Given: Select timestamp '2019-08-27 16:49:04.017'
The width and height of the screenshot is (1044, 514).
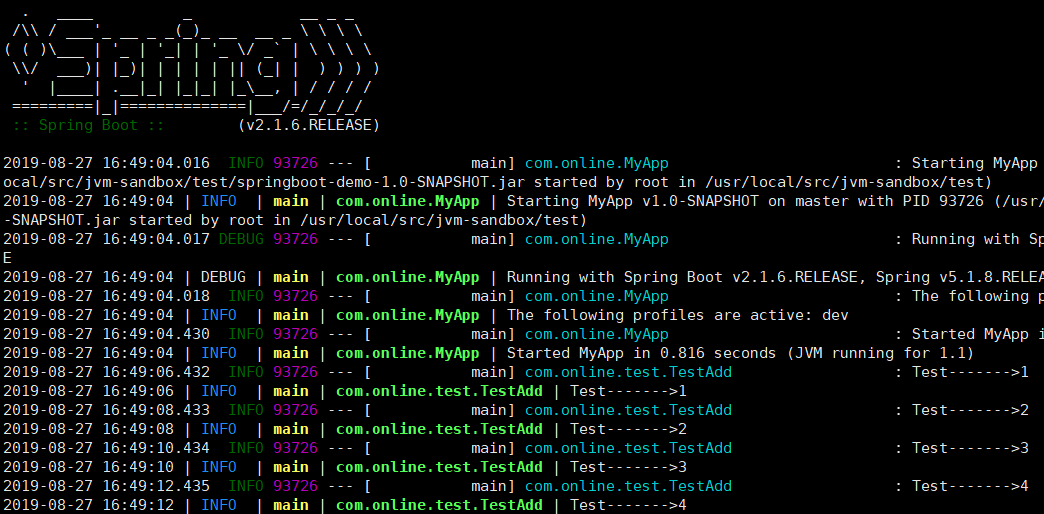Looking at the screenshot, I should pos(107,239).
